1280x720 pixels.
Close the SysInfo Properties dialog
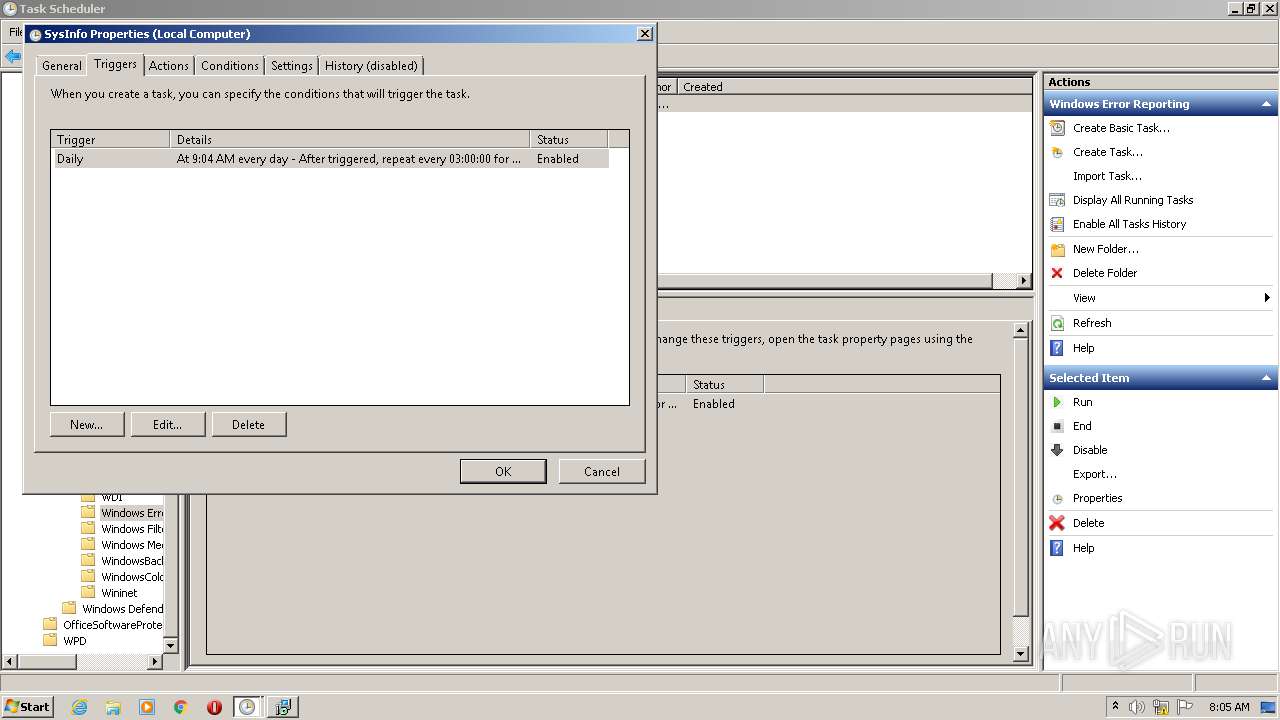pyautogui.click(x=645, y=33)
